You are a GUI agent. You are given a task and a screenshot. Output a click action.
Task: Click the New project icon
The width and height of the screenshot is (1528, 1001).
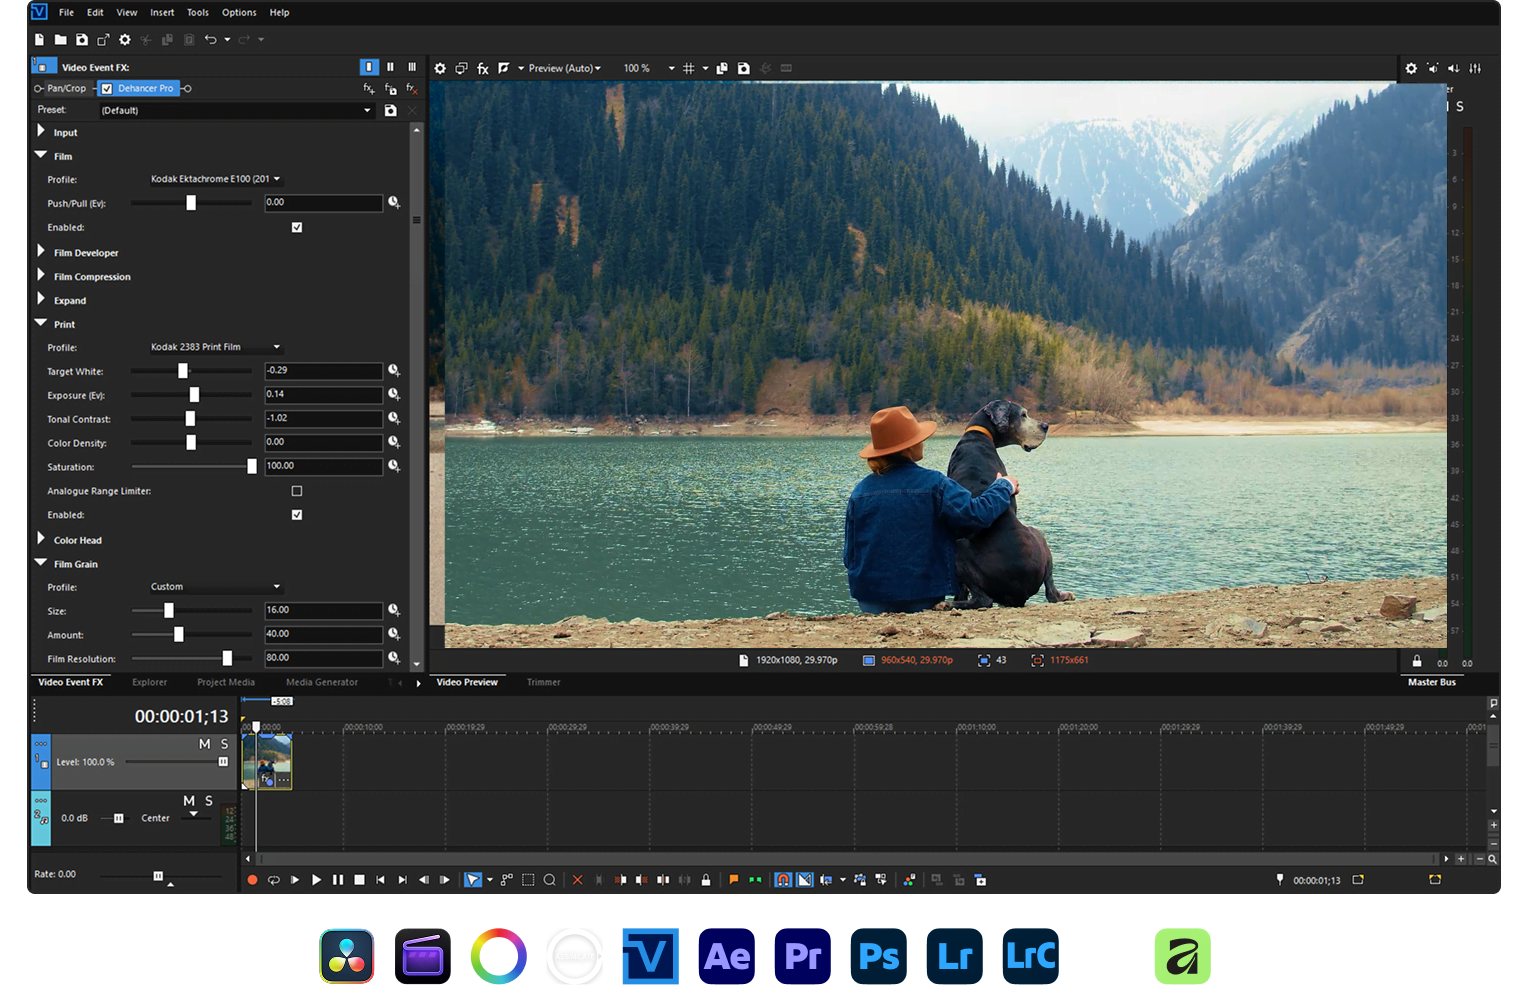pyautogui.click(x=39, y=40)
